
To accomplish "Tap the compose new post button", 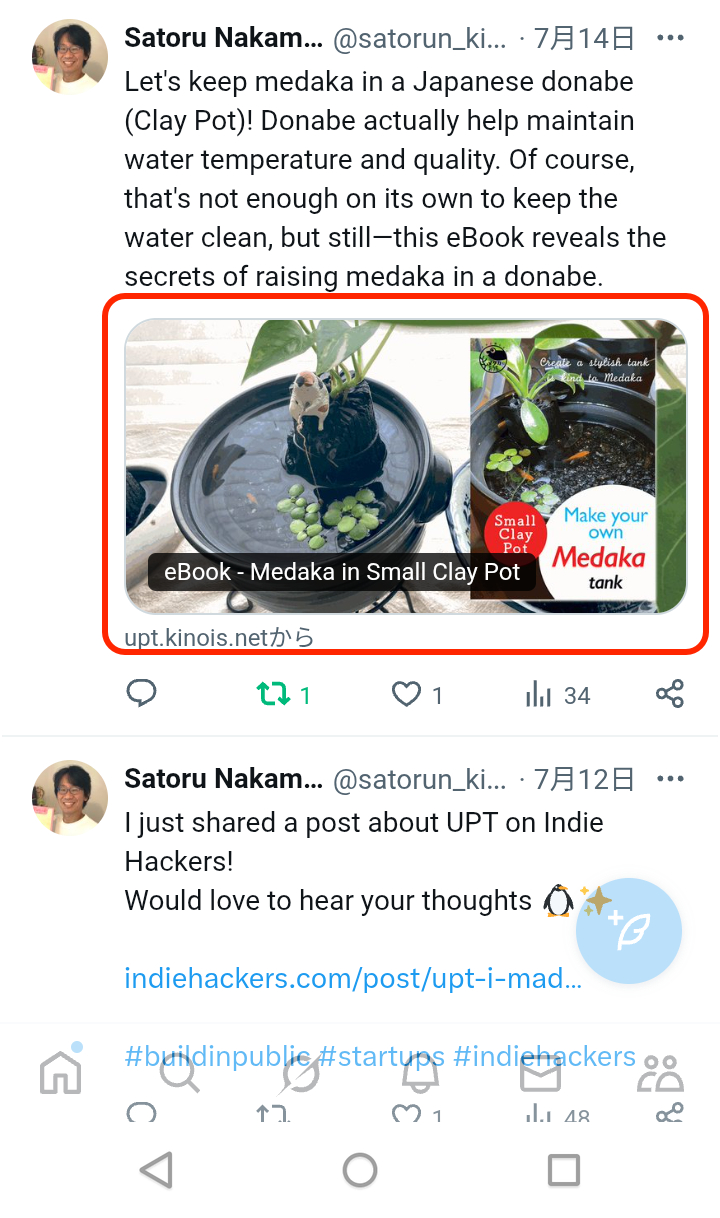I will coord(629,931).
